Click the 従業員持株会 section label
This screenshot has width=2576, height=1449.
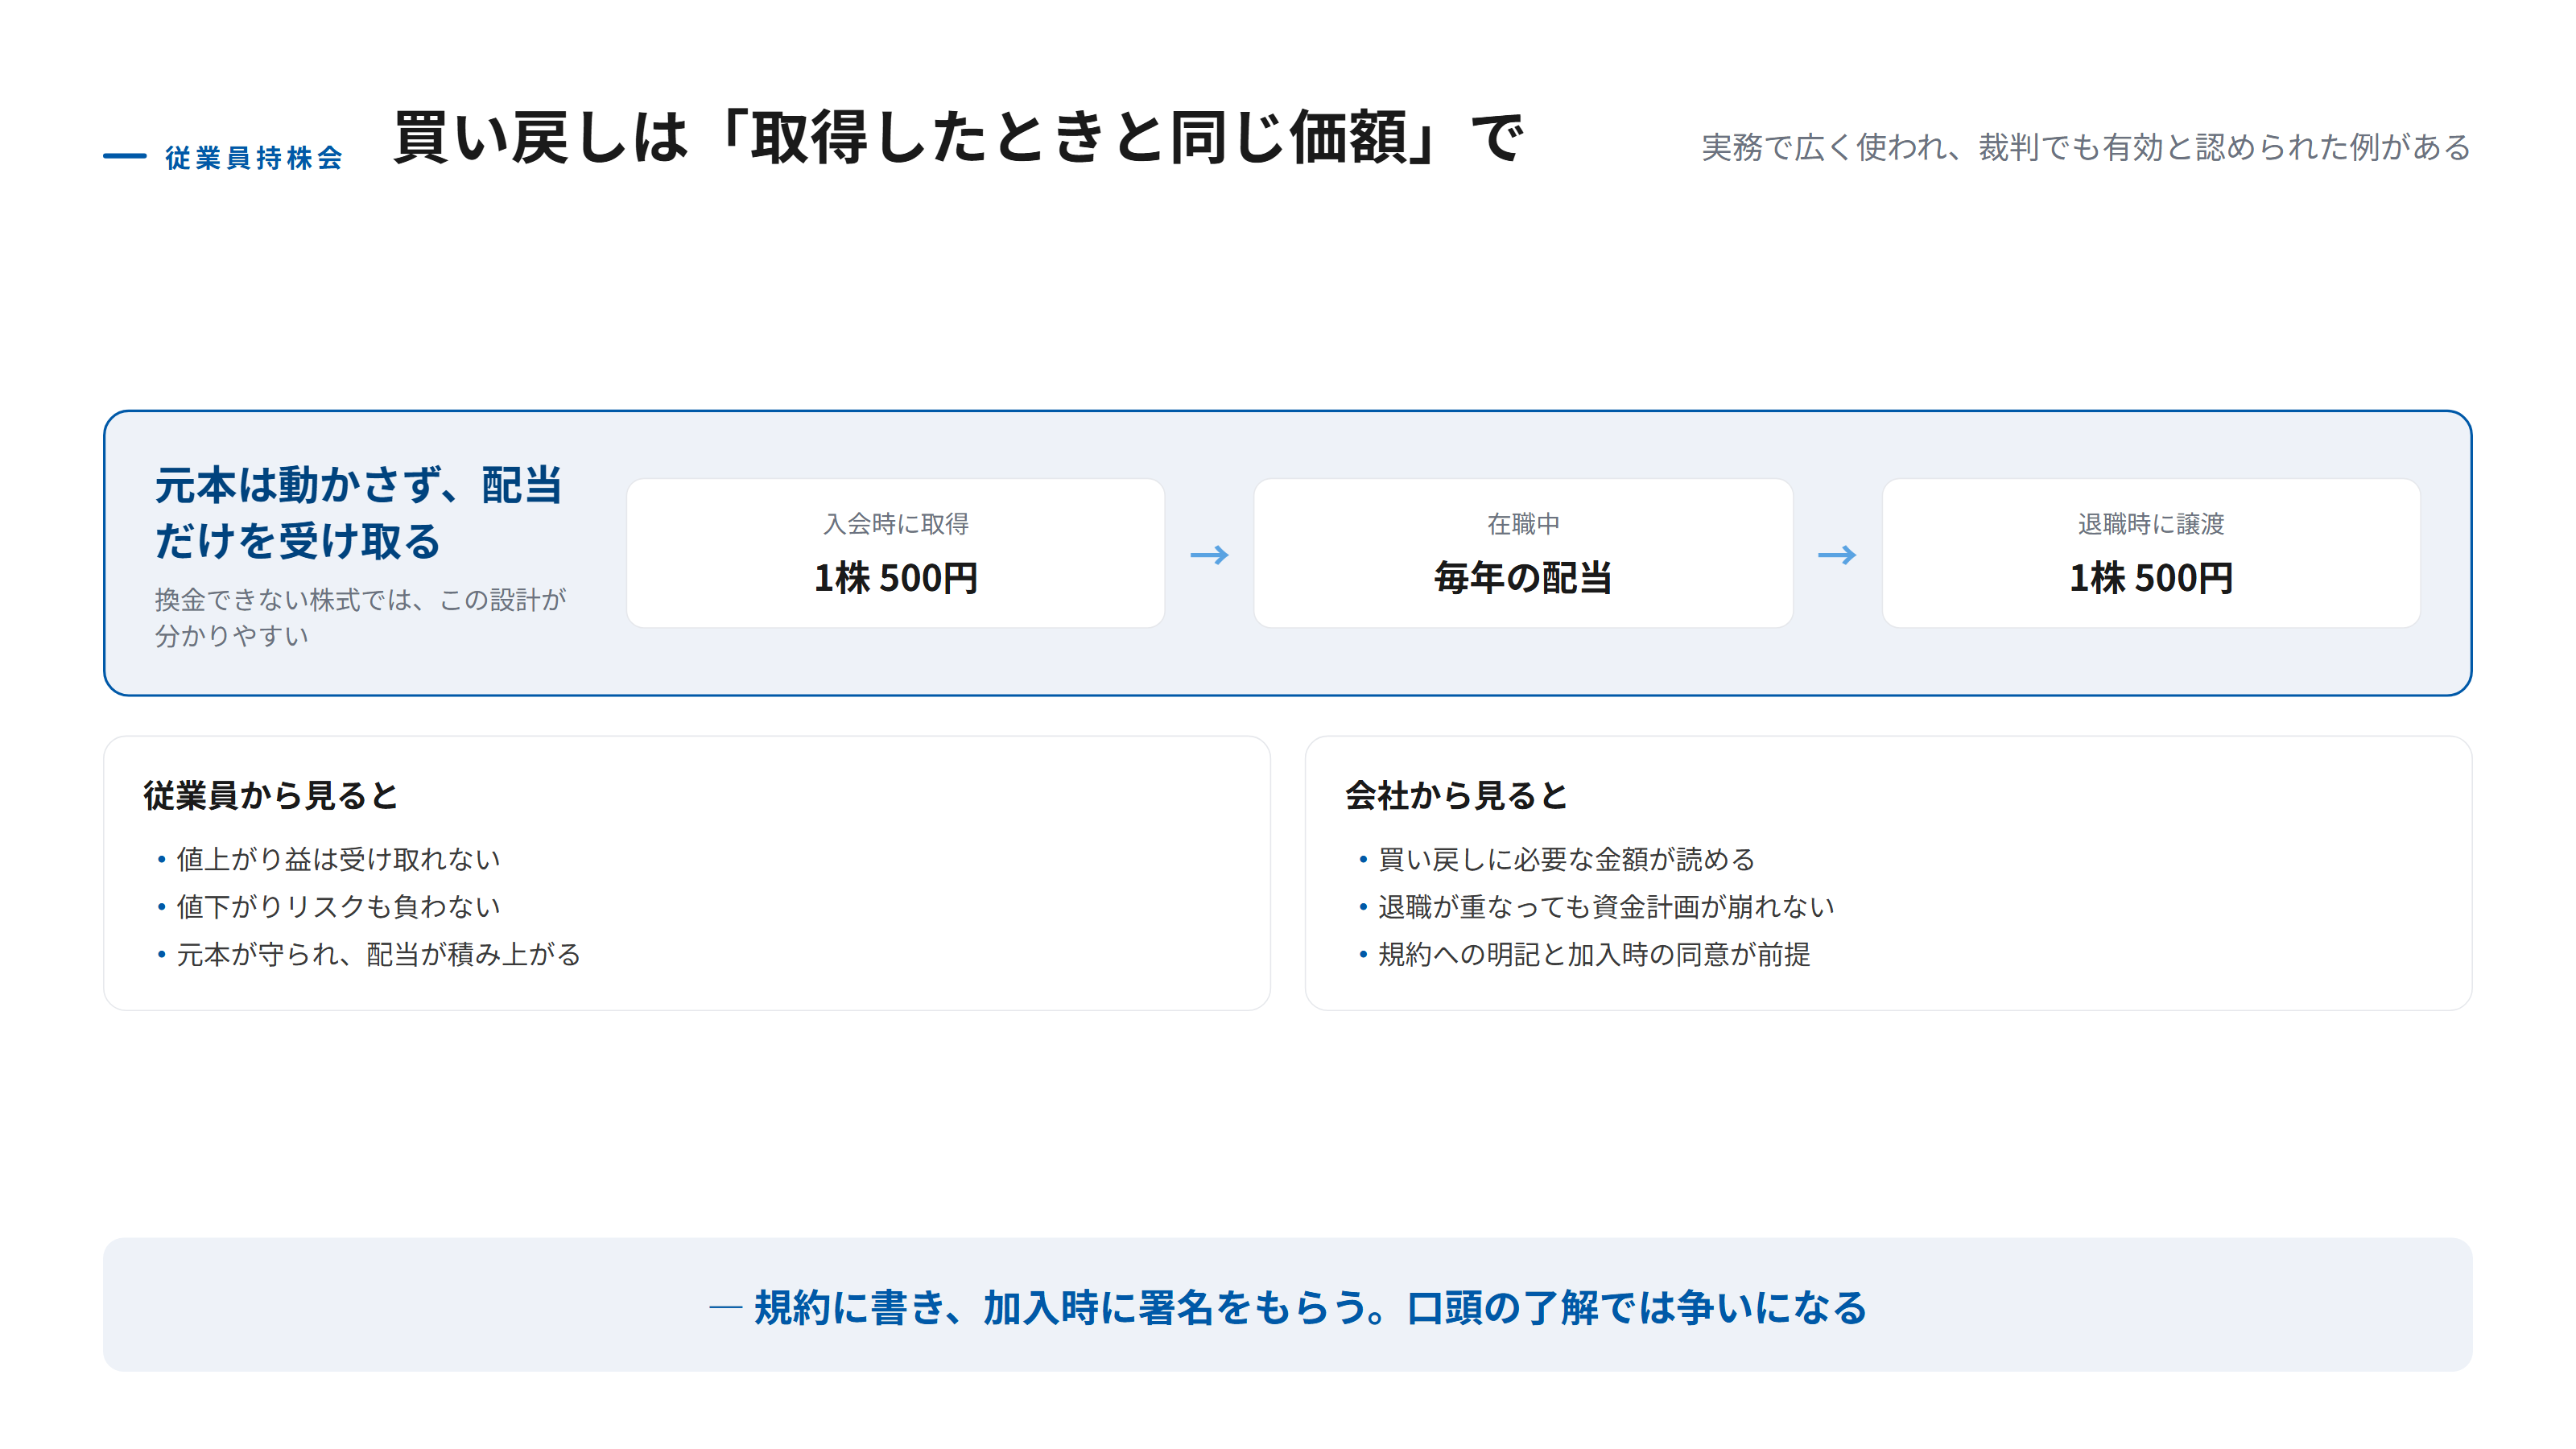(254, 157)
